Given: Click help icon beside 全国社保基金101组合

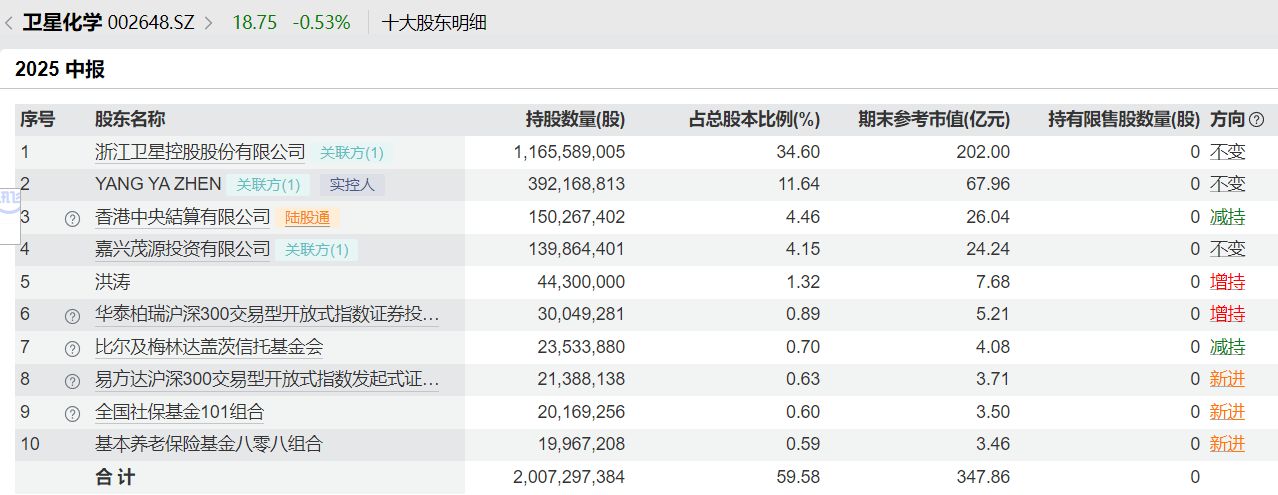Looking at the screenshot, I should 72,413.
